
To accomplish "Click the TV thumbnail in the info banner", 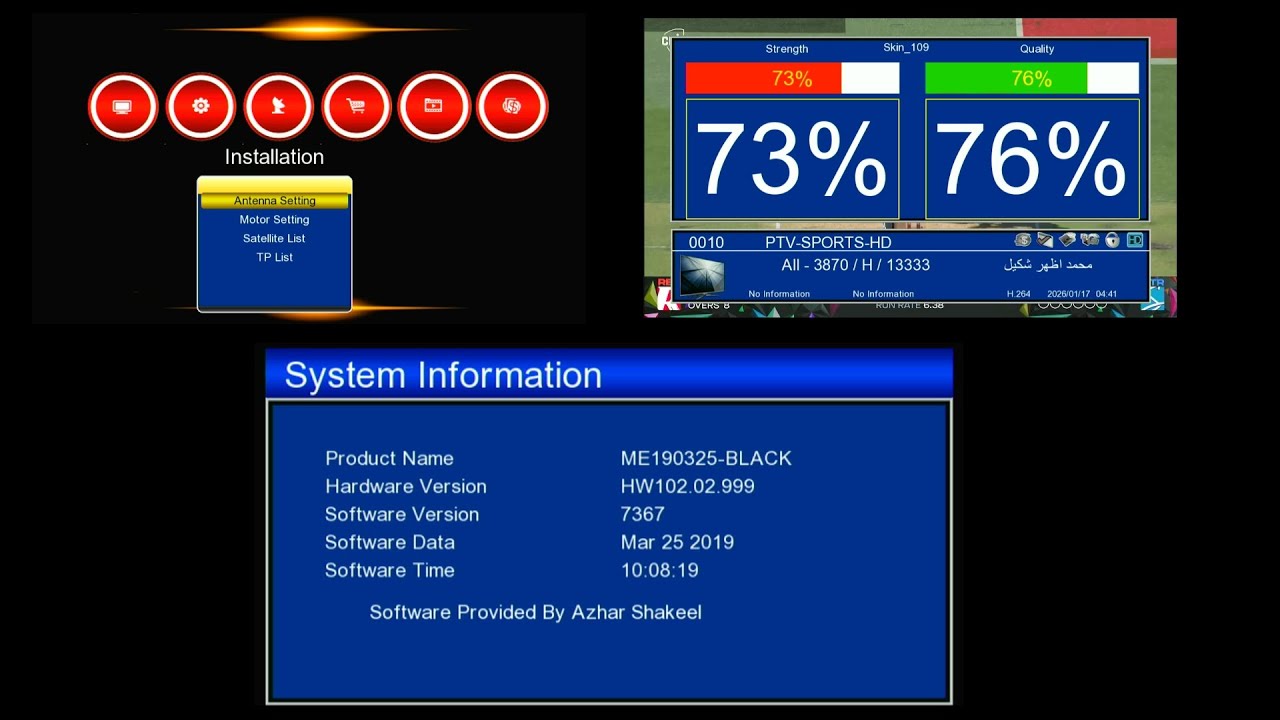I will point(702,275).
